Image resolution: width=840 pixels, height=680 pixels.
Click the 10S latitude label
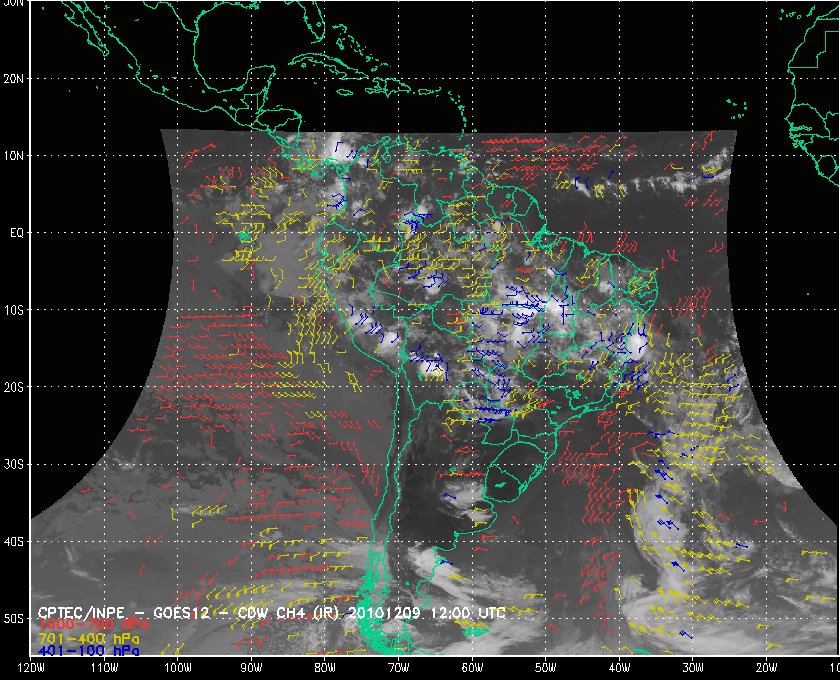coord(14,310)
